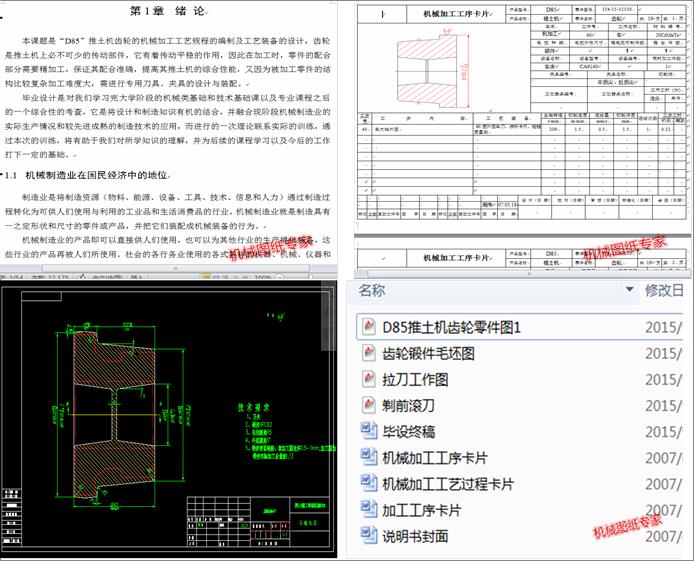Screen dimensions: 694x561
Task: Click the 修改日 column header
Action: coord(664,291)
